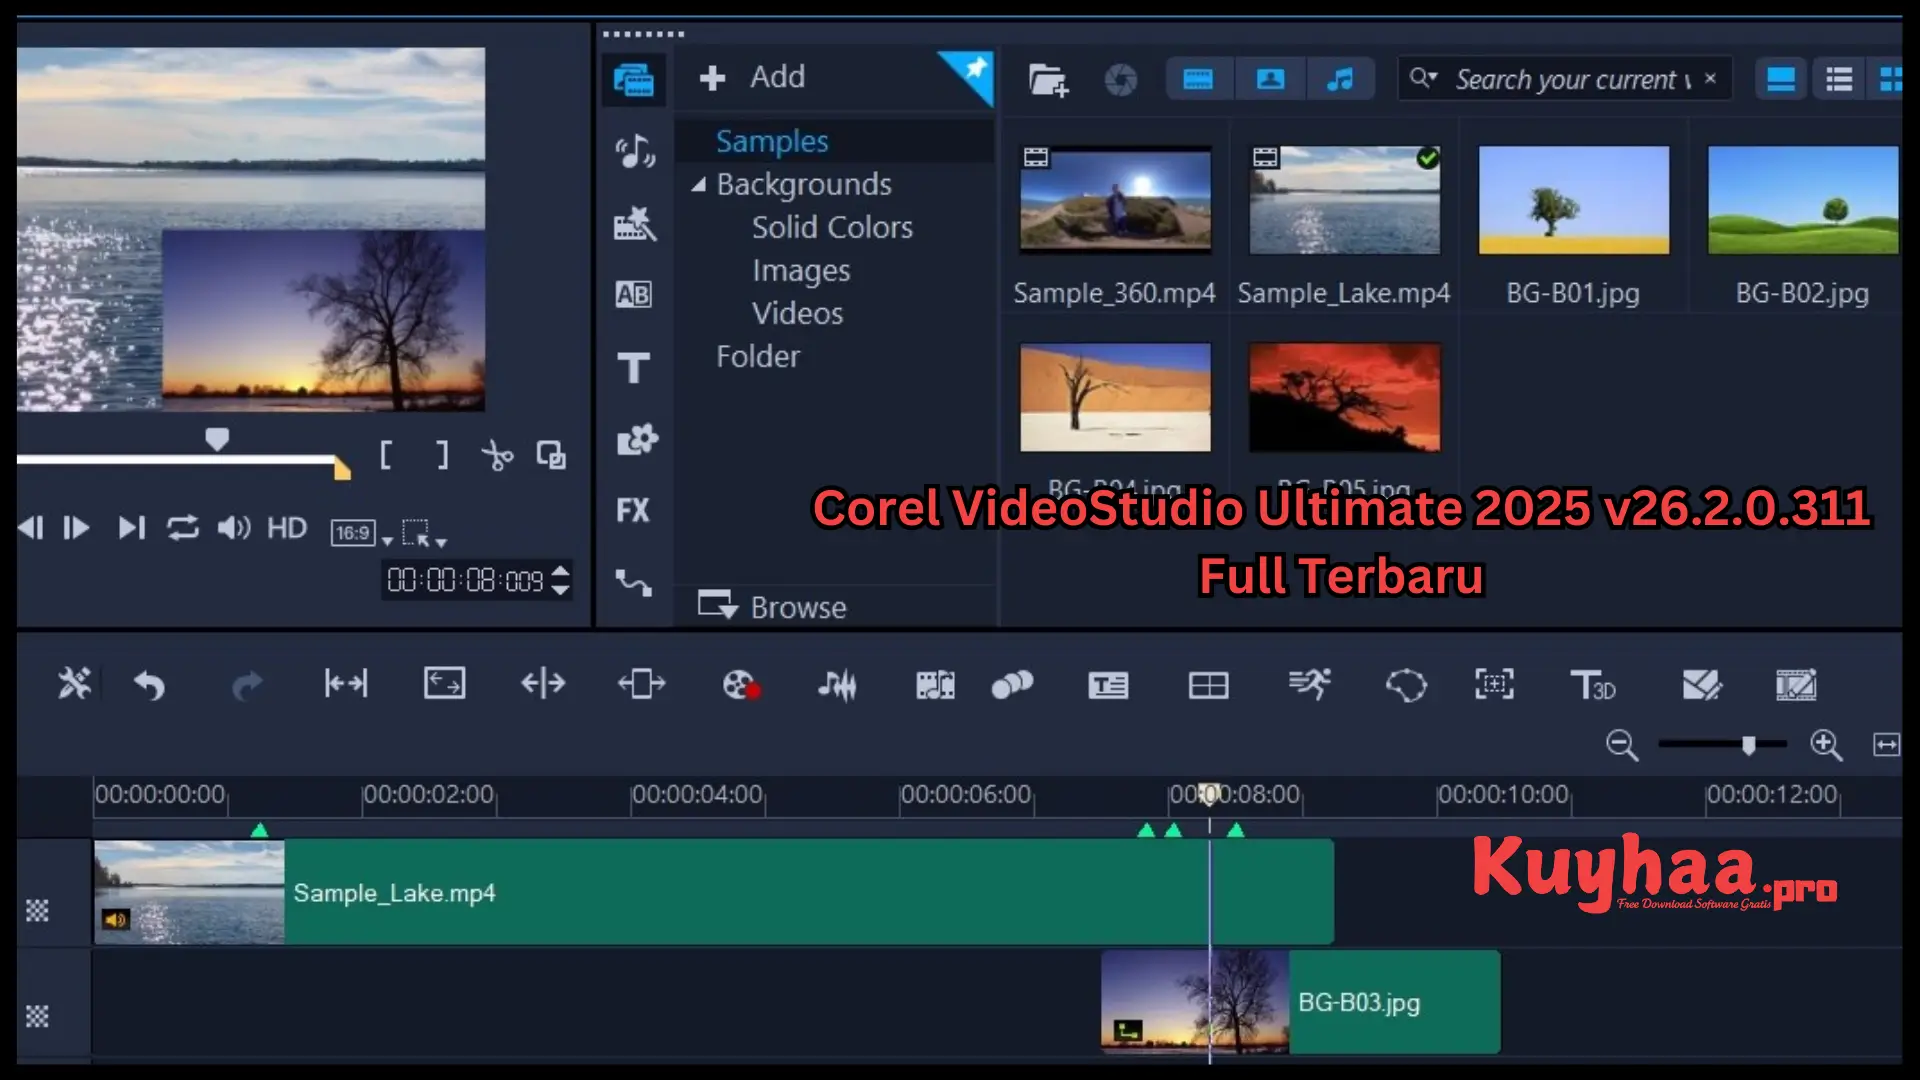Click the Mark-out bracket button

(442, 456)
